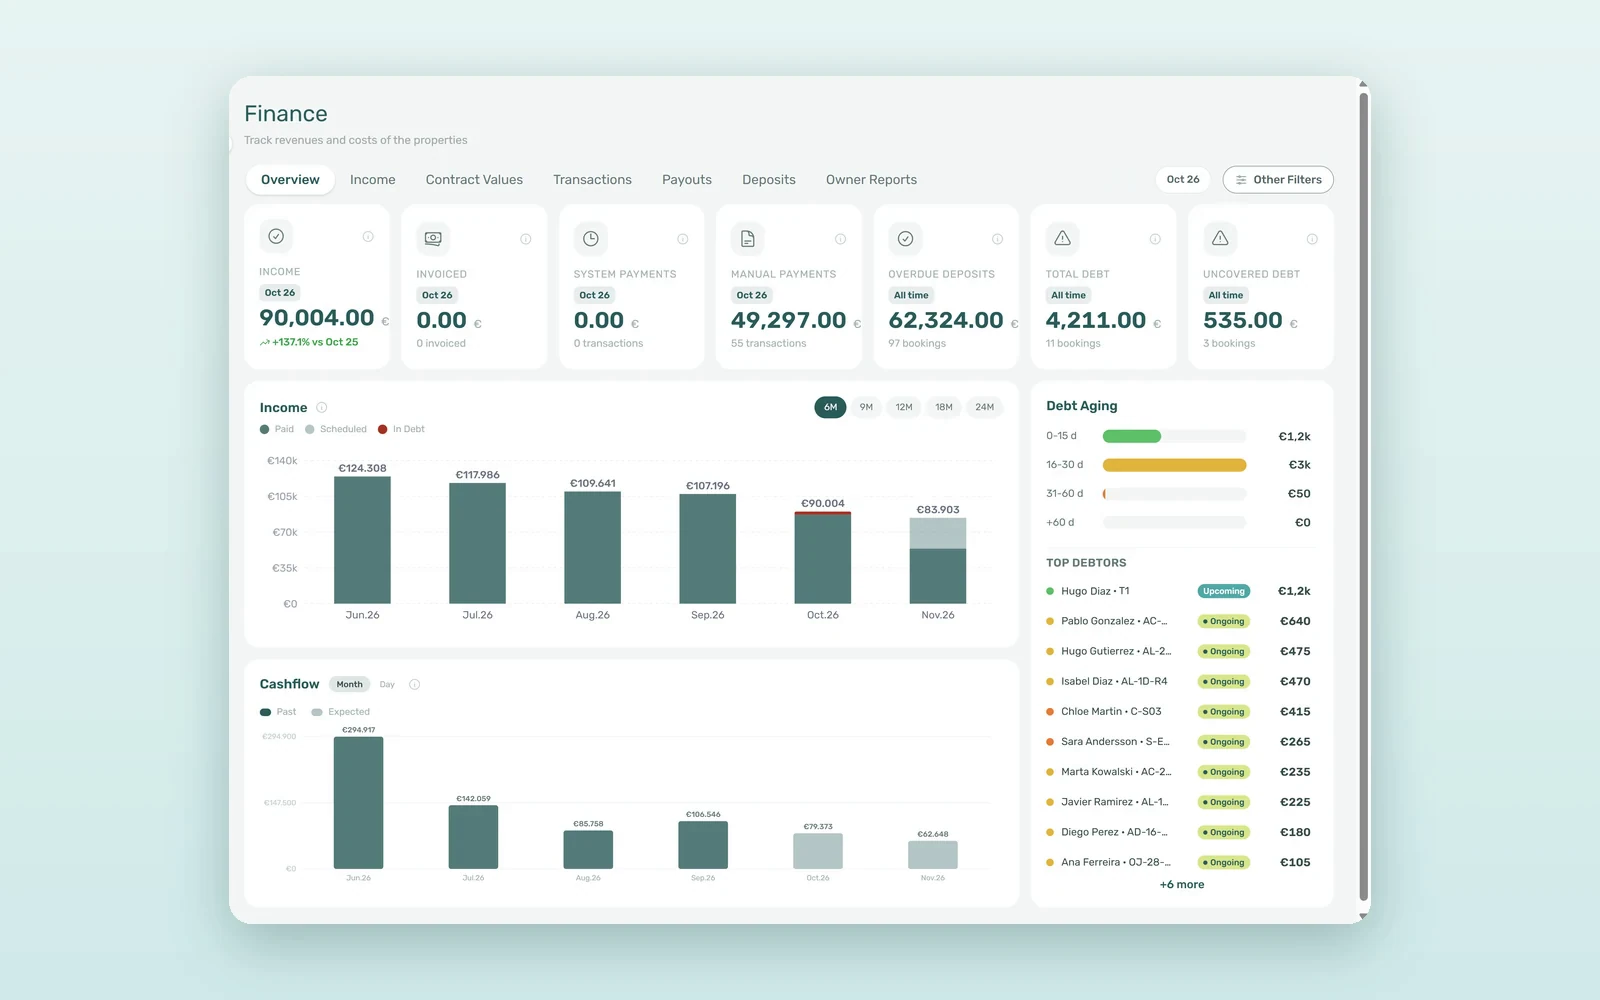The height and width of the screenshot is (1000, 1600).
Task: Open info tooltip on Uncovered Debt card
Action: click(1312, 239)
